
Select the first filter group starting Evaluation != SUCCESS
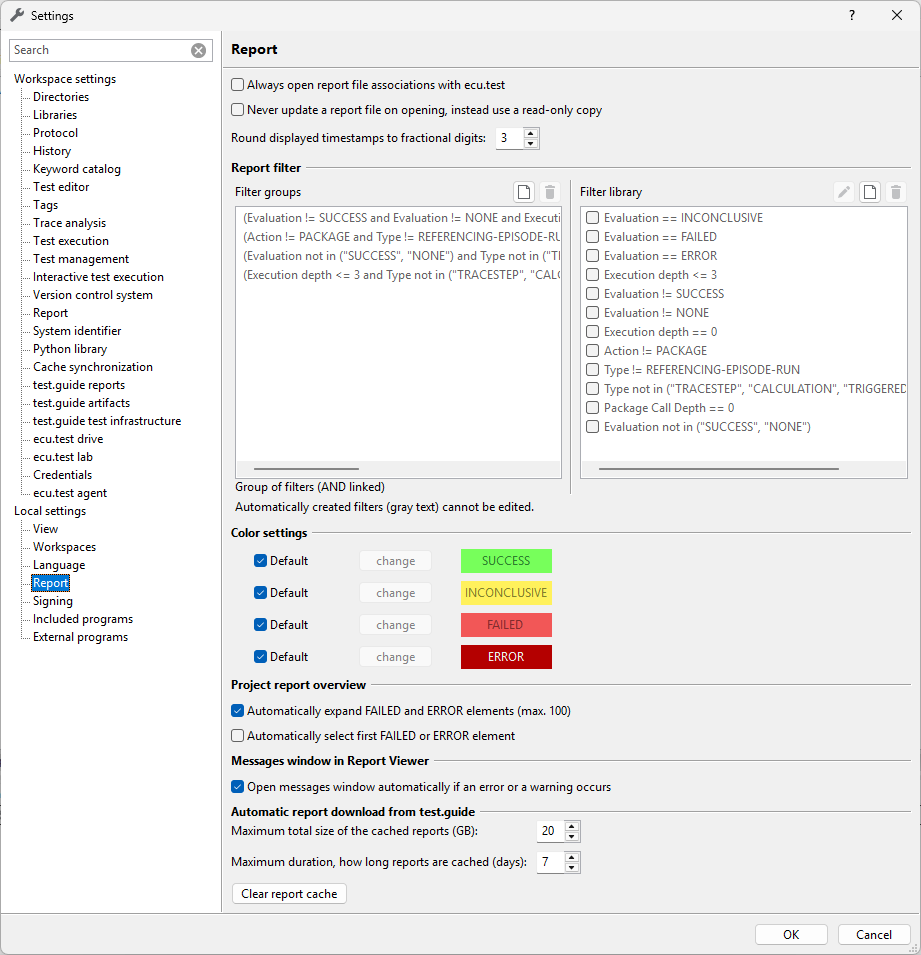[x=398, y=217]
